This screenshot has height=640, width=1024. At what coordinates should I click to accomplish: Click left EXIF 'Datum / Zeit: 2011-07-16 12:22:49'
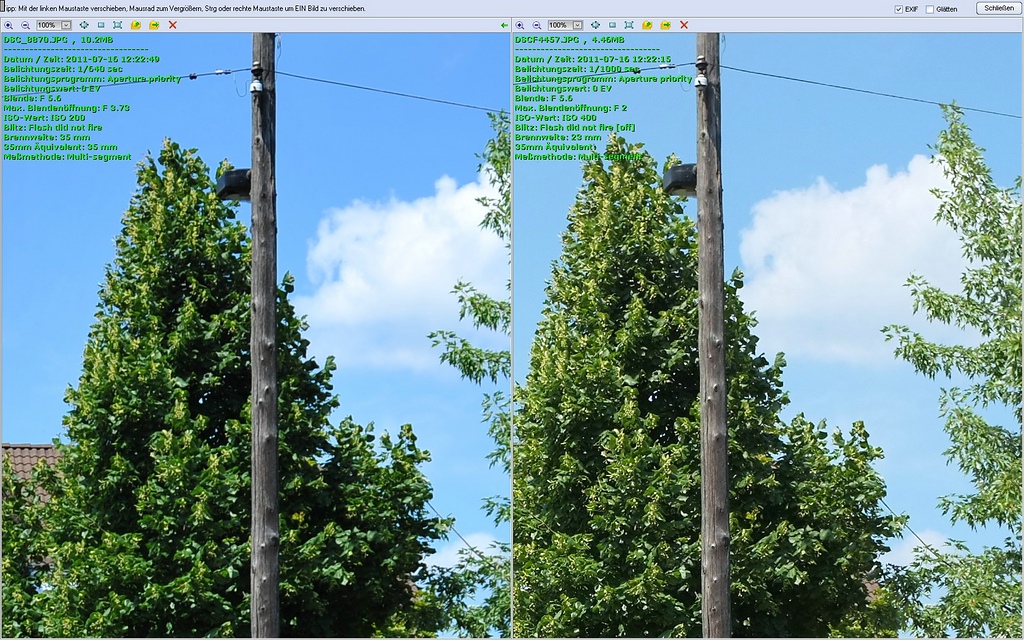pyautogui.click(x=82, y=59)
